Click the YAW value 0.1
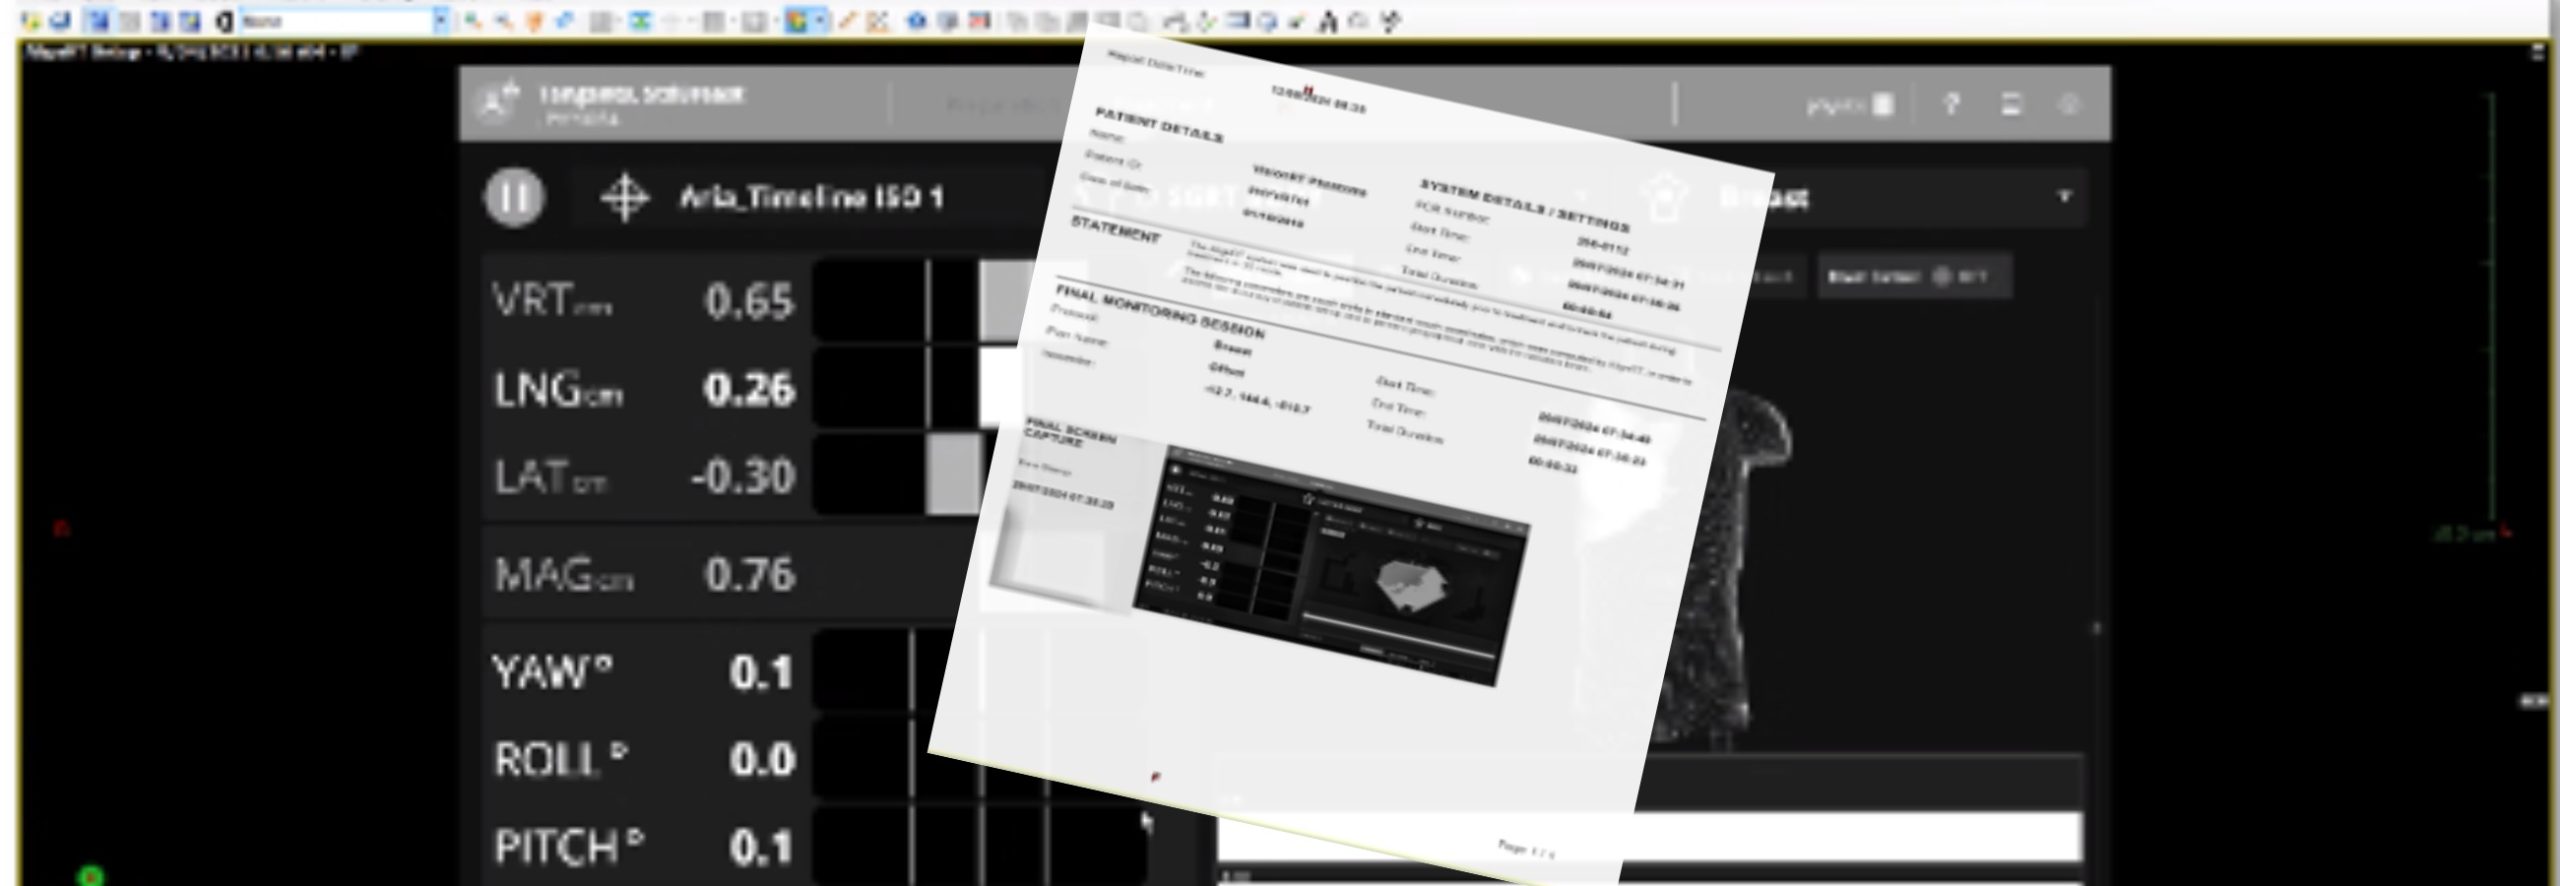This screenshot has height=886, width=2560. click(x=761, y=672)
